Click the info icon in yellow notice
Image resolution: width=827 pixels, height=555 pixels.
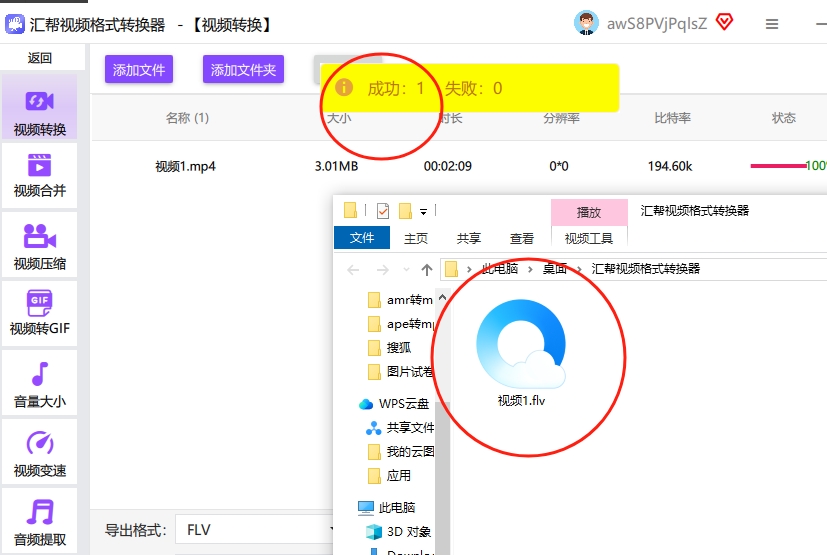(344, 87)
